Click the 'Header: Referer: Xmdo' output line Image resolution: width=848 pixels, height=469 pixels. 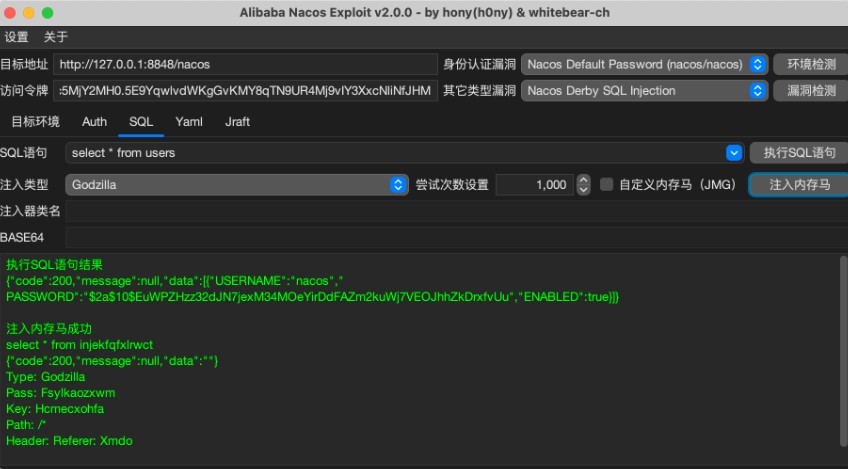pos(69,441)
